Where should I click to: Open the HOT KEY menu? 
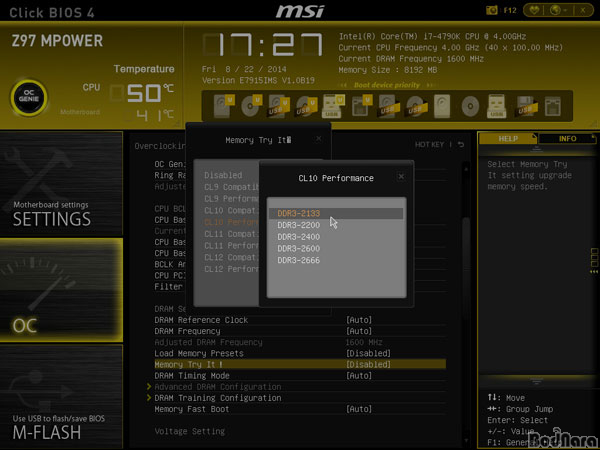pyautogui.click(x=429, y=145)
